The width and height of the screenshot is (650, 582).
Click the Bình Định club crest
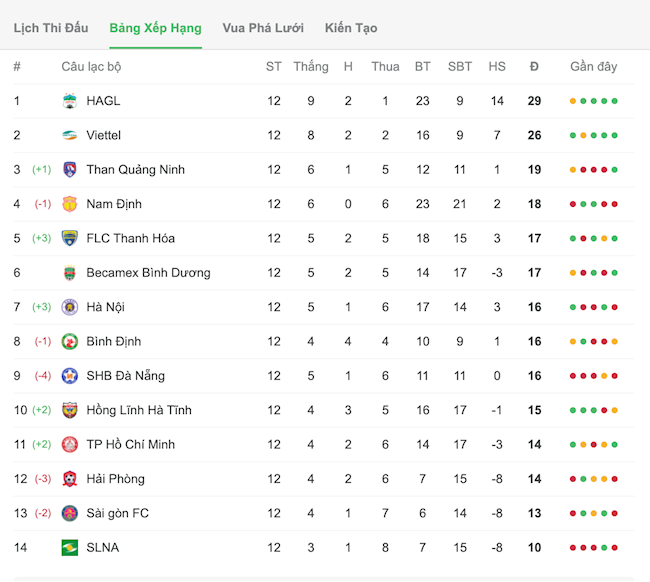point(70,341)
